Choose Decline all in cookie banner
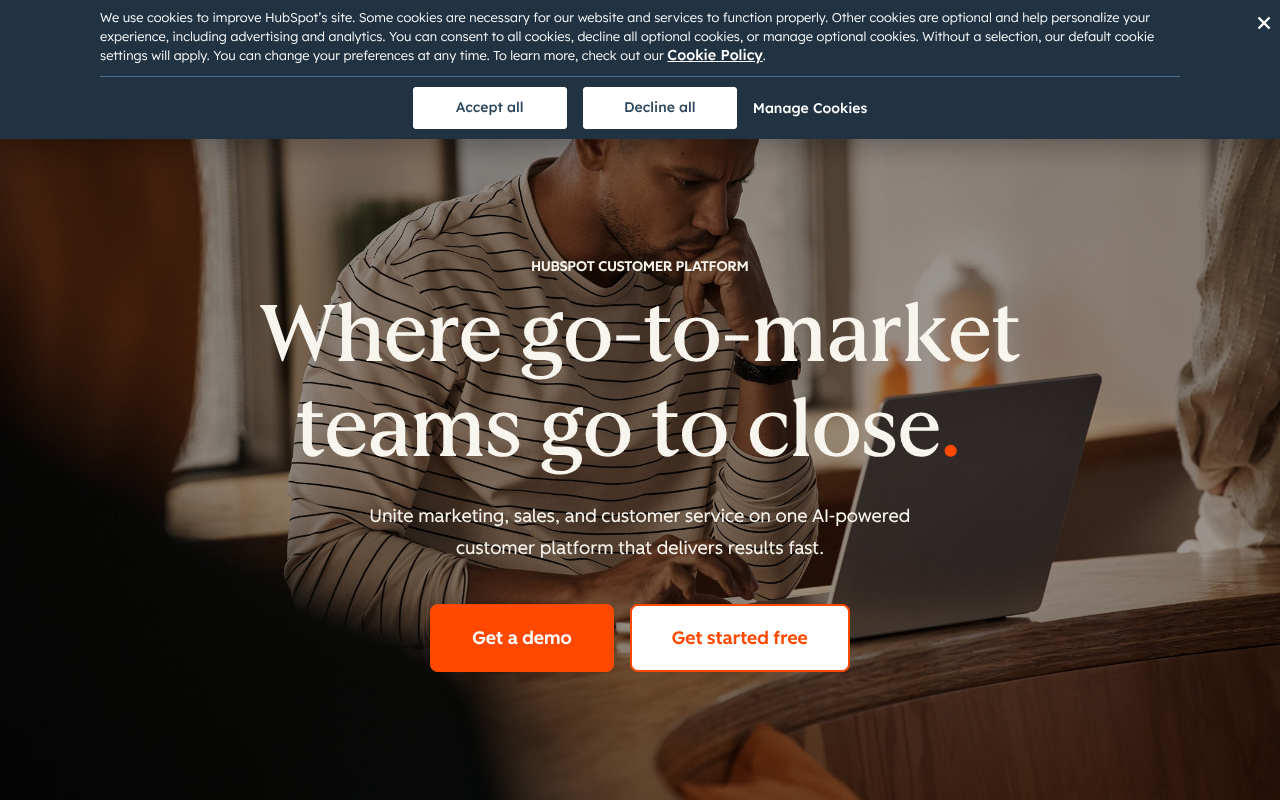Image resolution: width=1280 pixels, height=800 pixels. (x=660, y=108)
